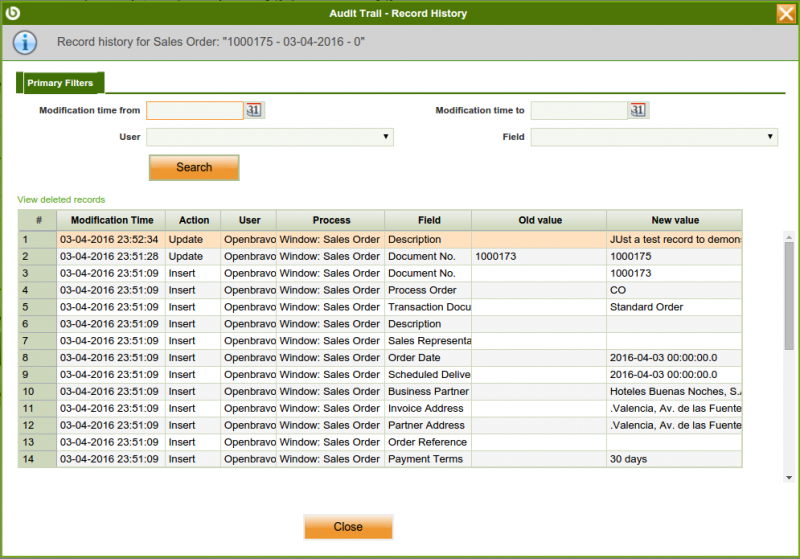Sort by the Old value column header
Image resolution: width=800 pixels, height=559 pixels.
539,220
